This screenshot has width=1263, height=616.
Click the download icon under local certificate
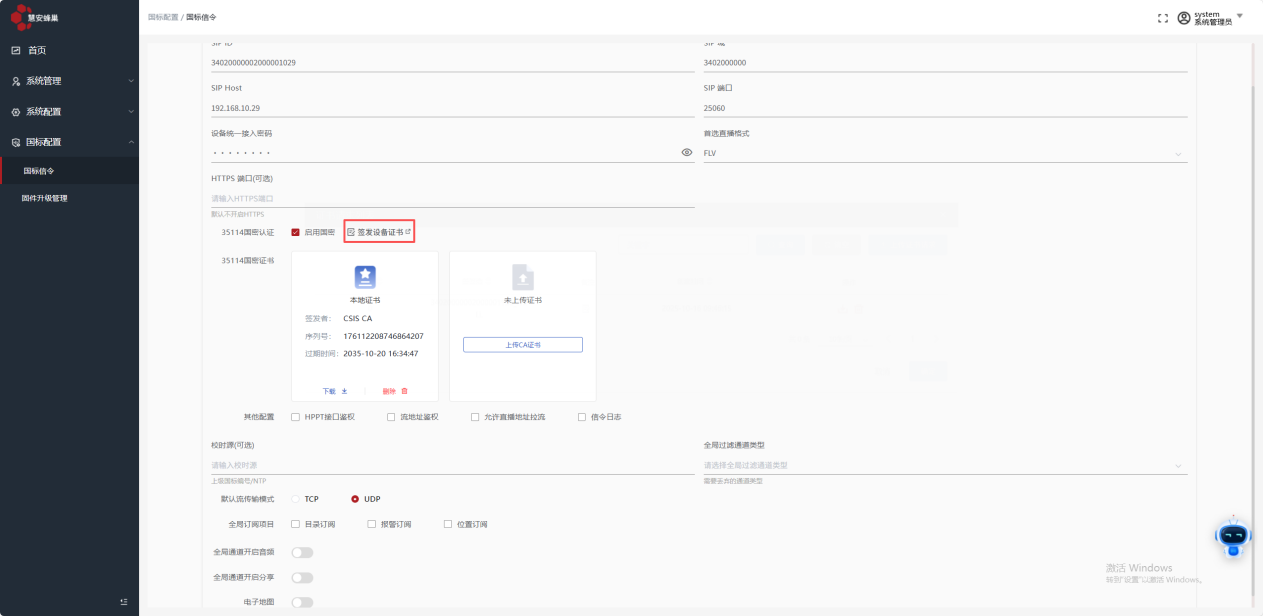pos(345,391)
